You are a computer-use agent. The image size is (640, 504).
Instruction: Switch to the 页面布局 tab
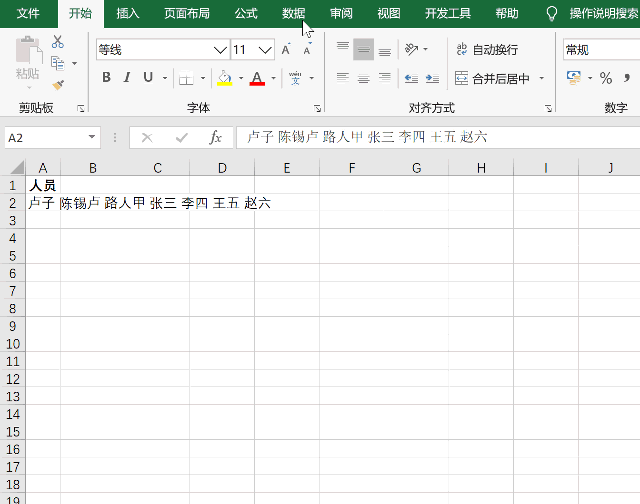[187, 13]
